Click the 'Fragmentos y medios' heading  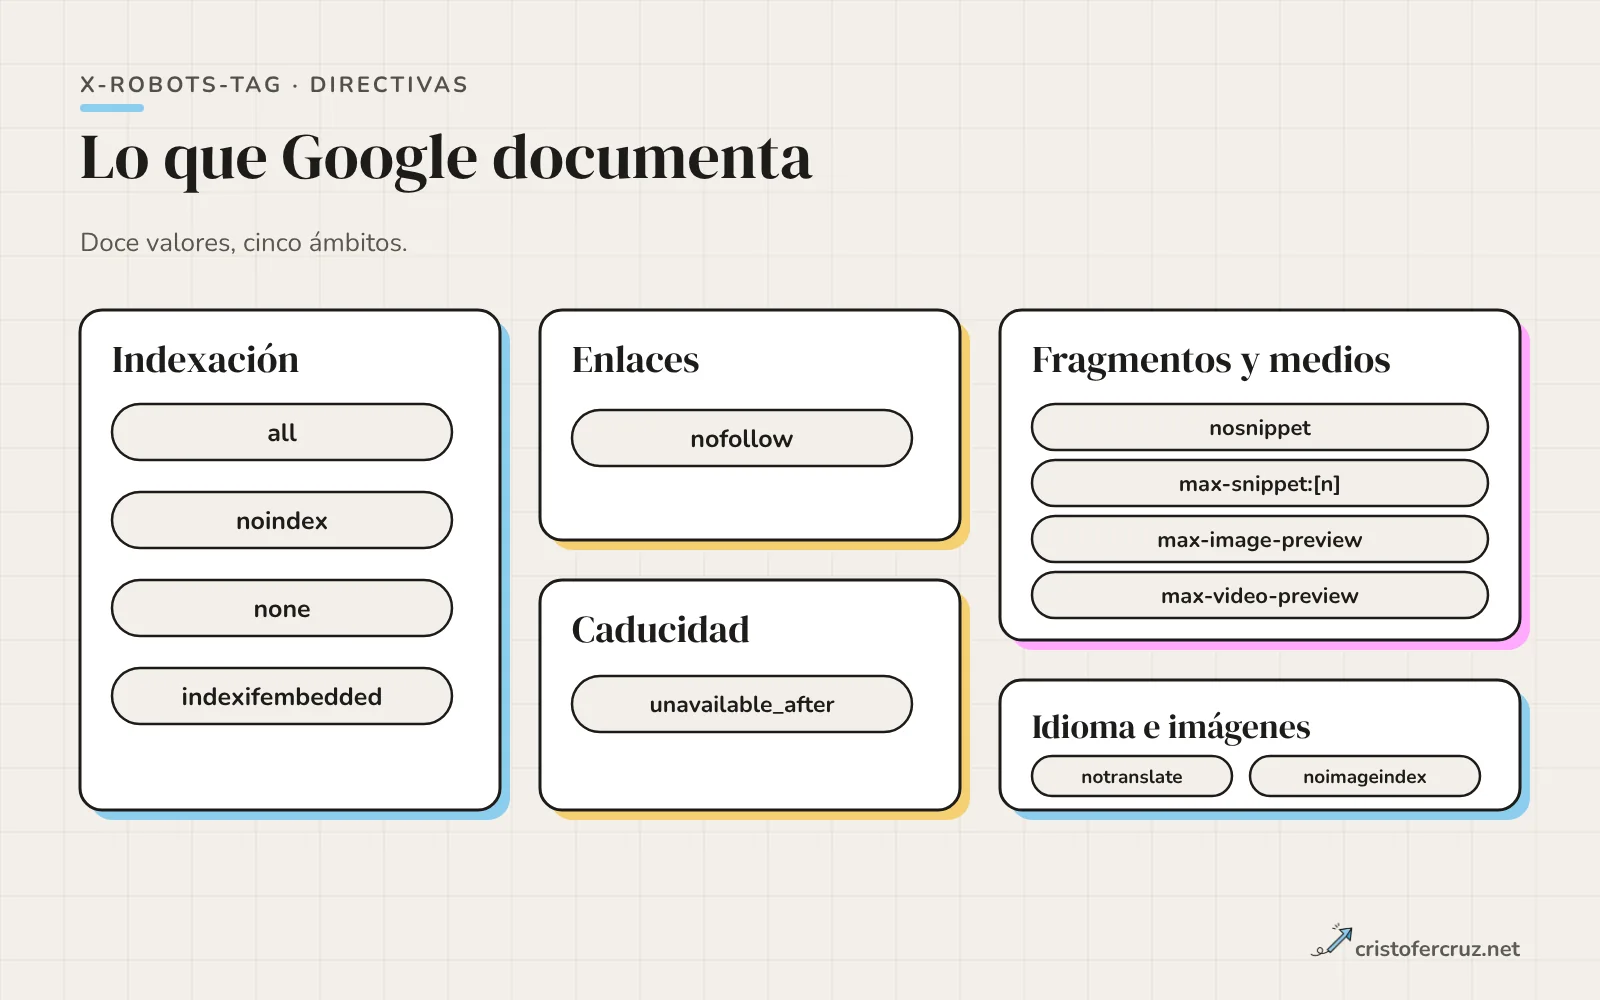[x=1211, y=360]
